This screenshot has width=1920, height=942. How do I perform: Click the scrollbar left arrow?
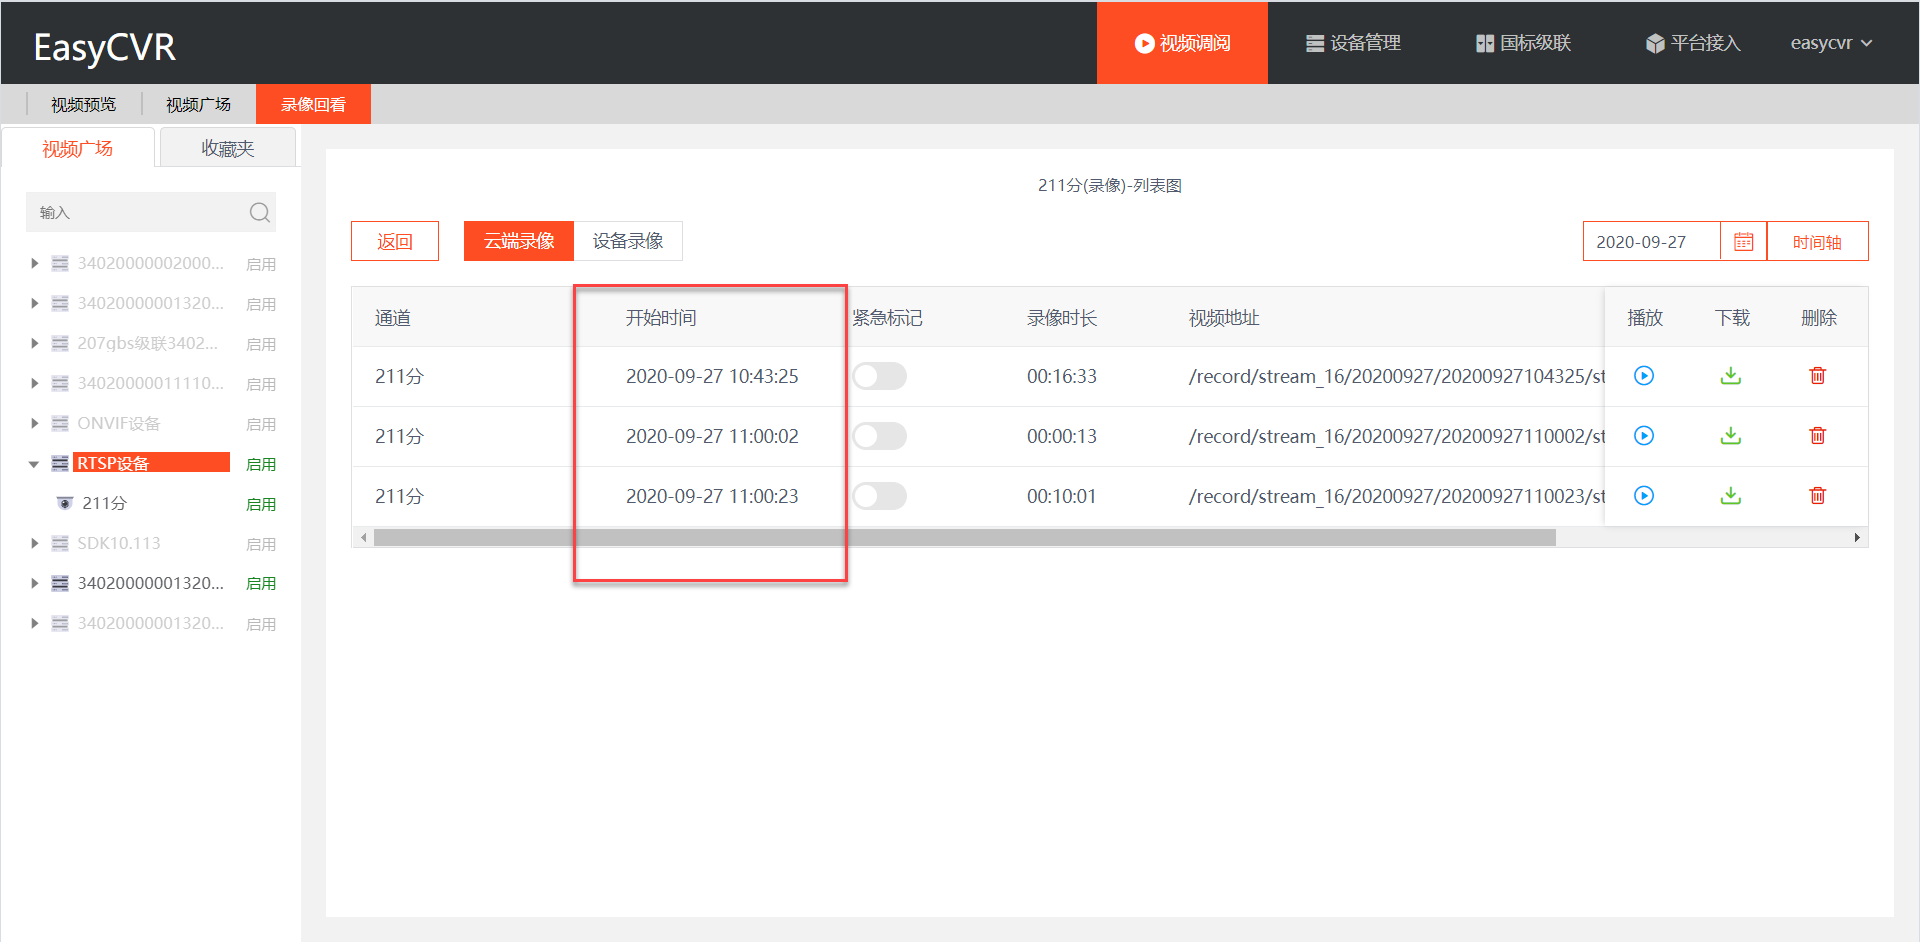point(364,538)
